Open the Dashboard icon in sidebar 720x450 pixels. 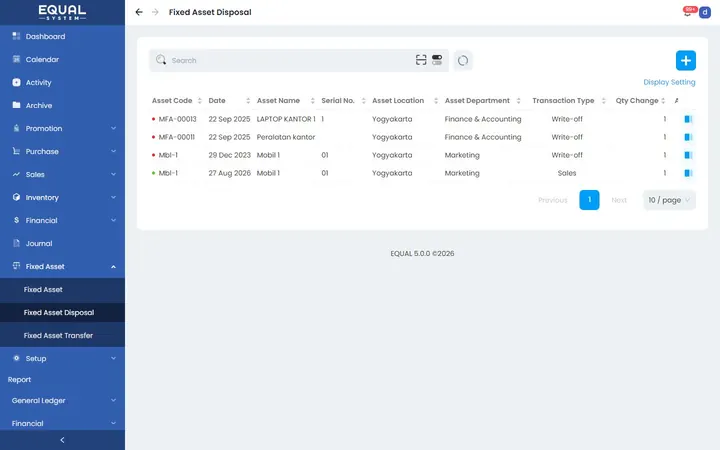pyautogui.click(x=16, y=36)
